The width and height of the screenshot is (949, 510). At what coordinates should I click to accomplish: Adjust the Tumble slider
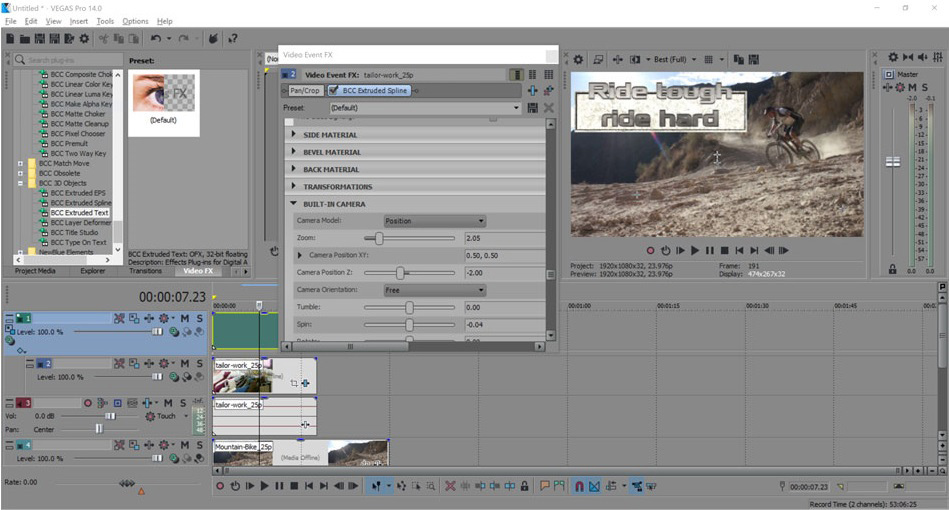[x=410, y=307]
